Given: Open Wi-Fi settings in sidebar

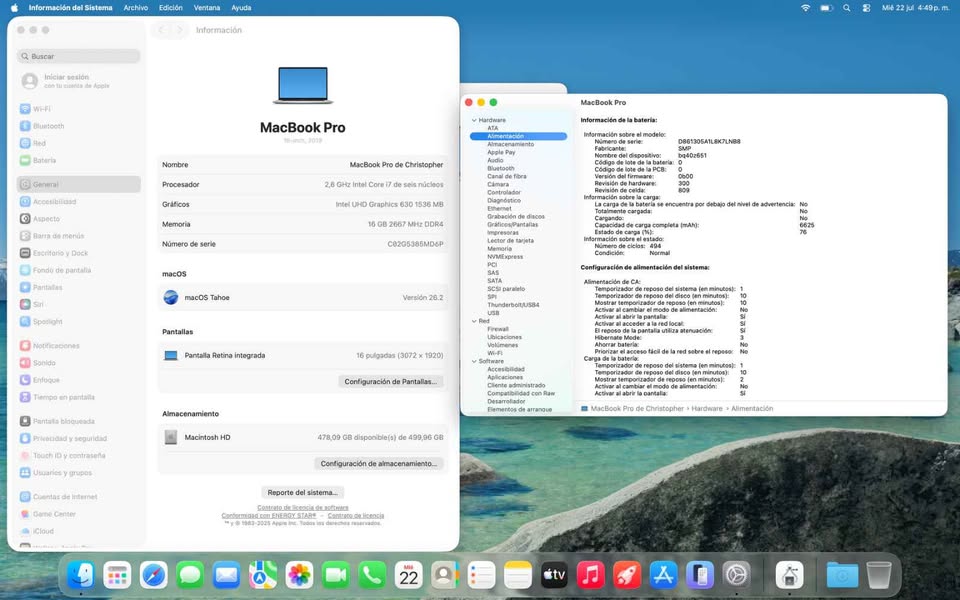Looking at the screenshot, I should (79, 109).
